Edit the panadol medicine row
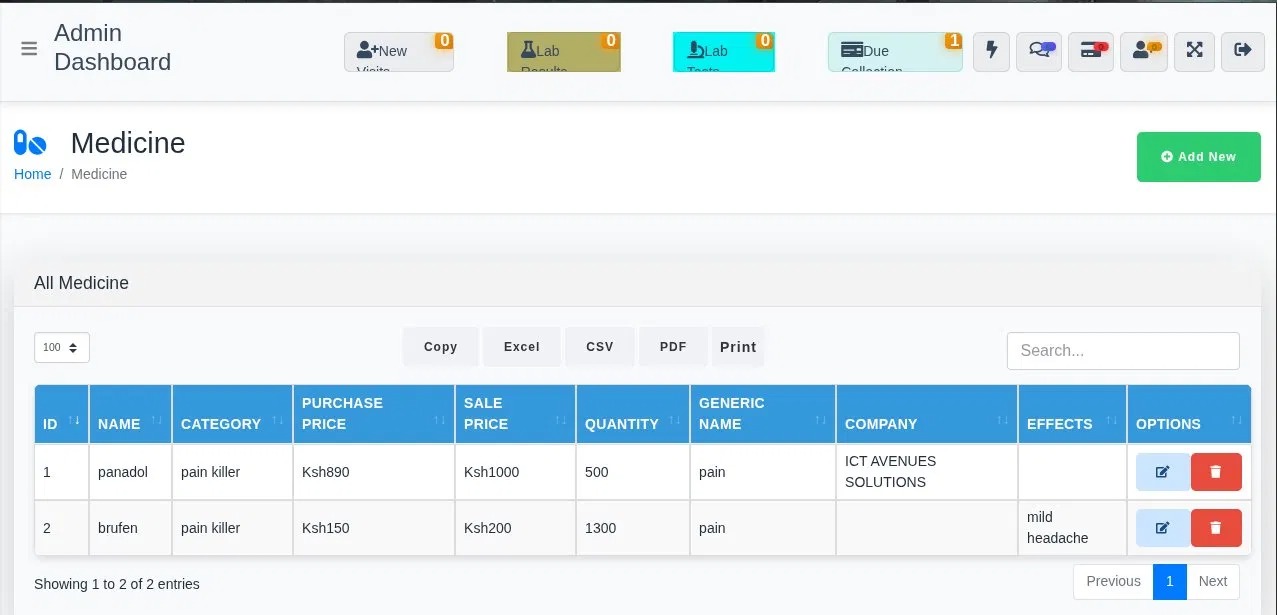The width and height of the screenshot is (1277, 615). click(x=1162, y=472)
